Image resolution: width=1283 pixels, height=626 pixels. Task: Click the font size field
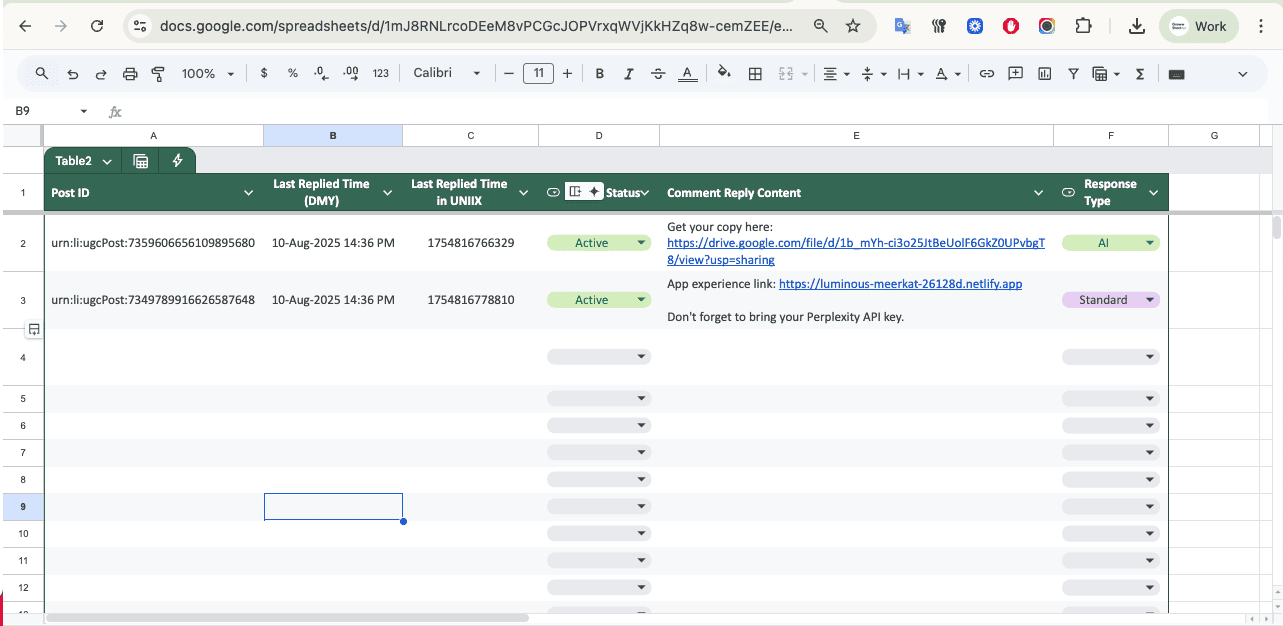(x=539, y=73)
